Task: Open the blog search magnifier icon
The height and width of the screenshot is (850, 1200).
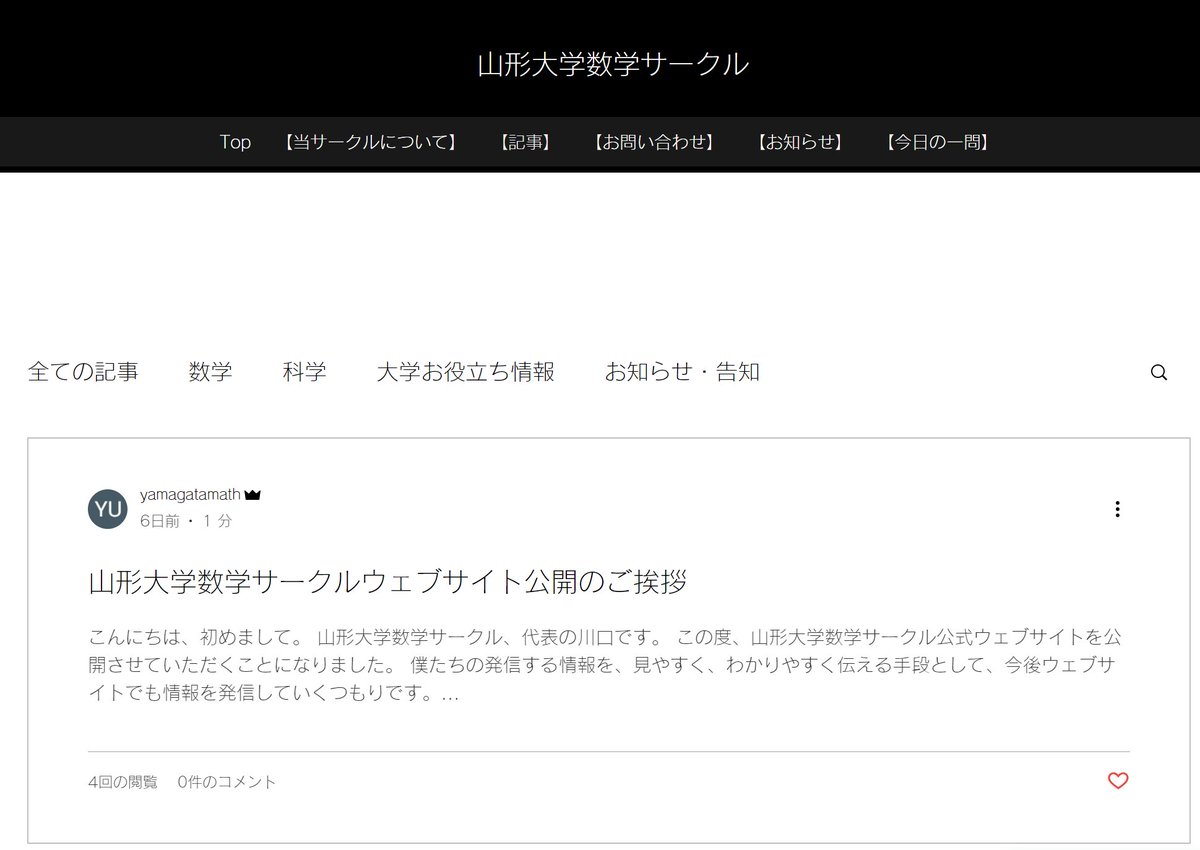Action: (x=1159, y=372)
